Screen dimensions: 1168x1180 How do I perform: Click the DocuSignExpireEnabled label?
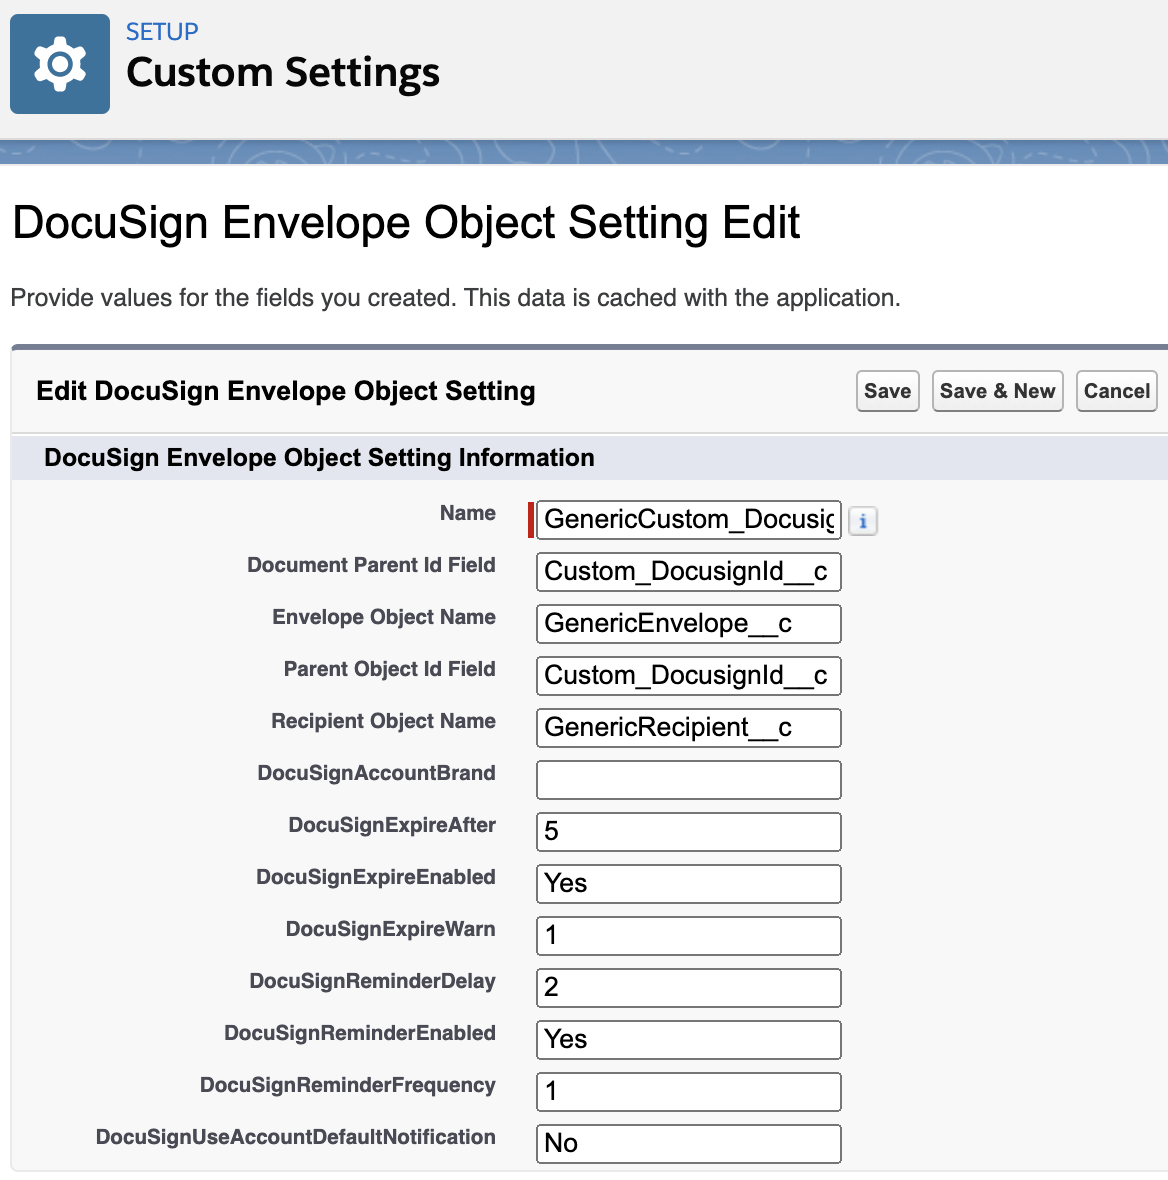click(376, 877)
